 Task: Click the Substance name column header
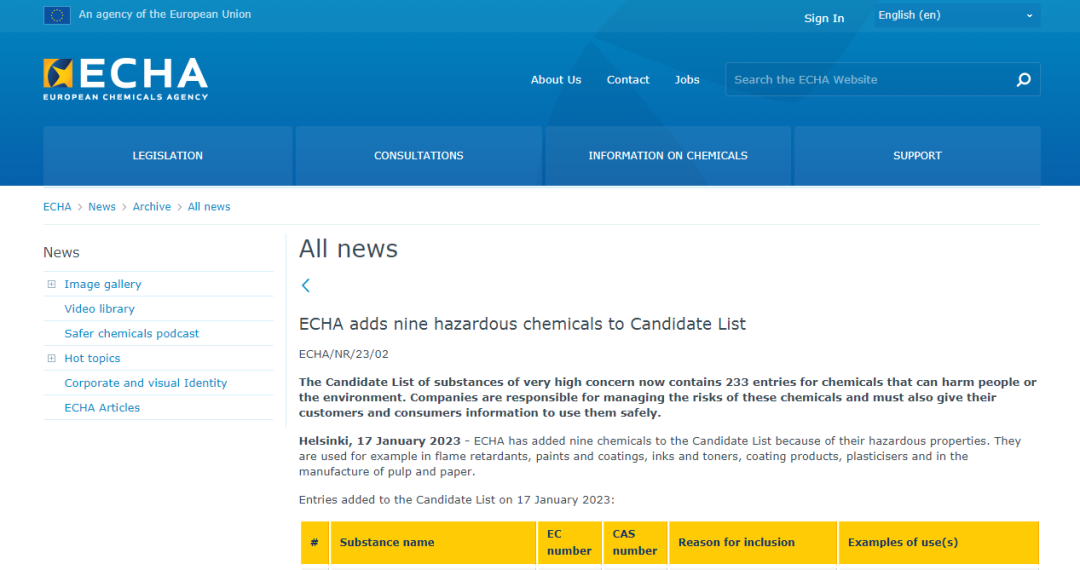tap(433, 542)
